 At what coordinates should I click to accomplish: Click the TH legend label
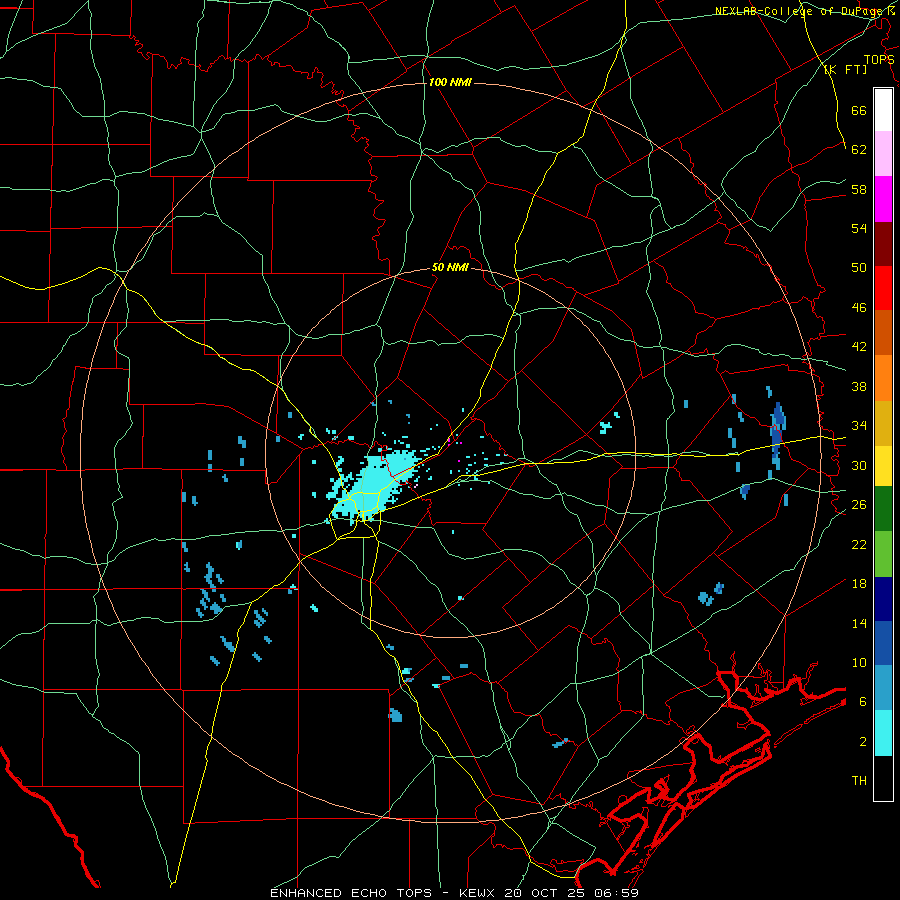click(x=859, y=781)
